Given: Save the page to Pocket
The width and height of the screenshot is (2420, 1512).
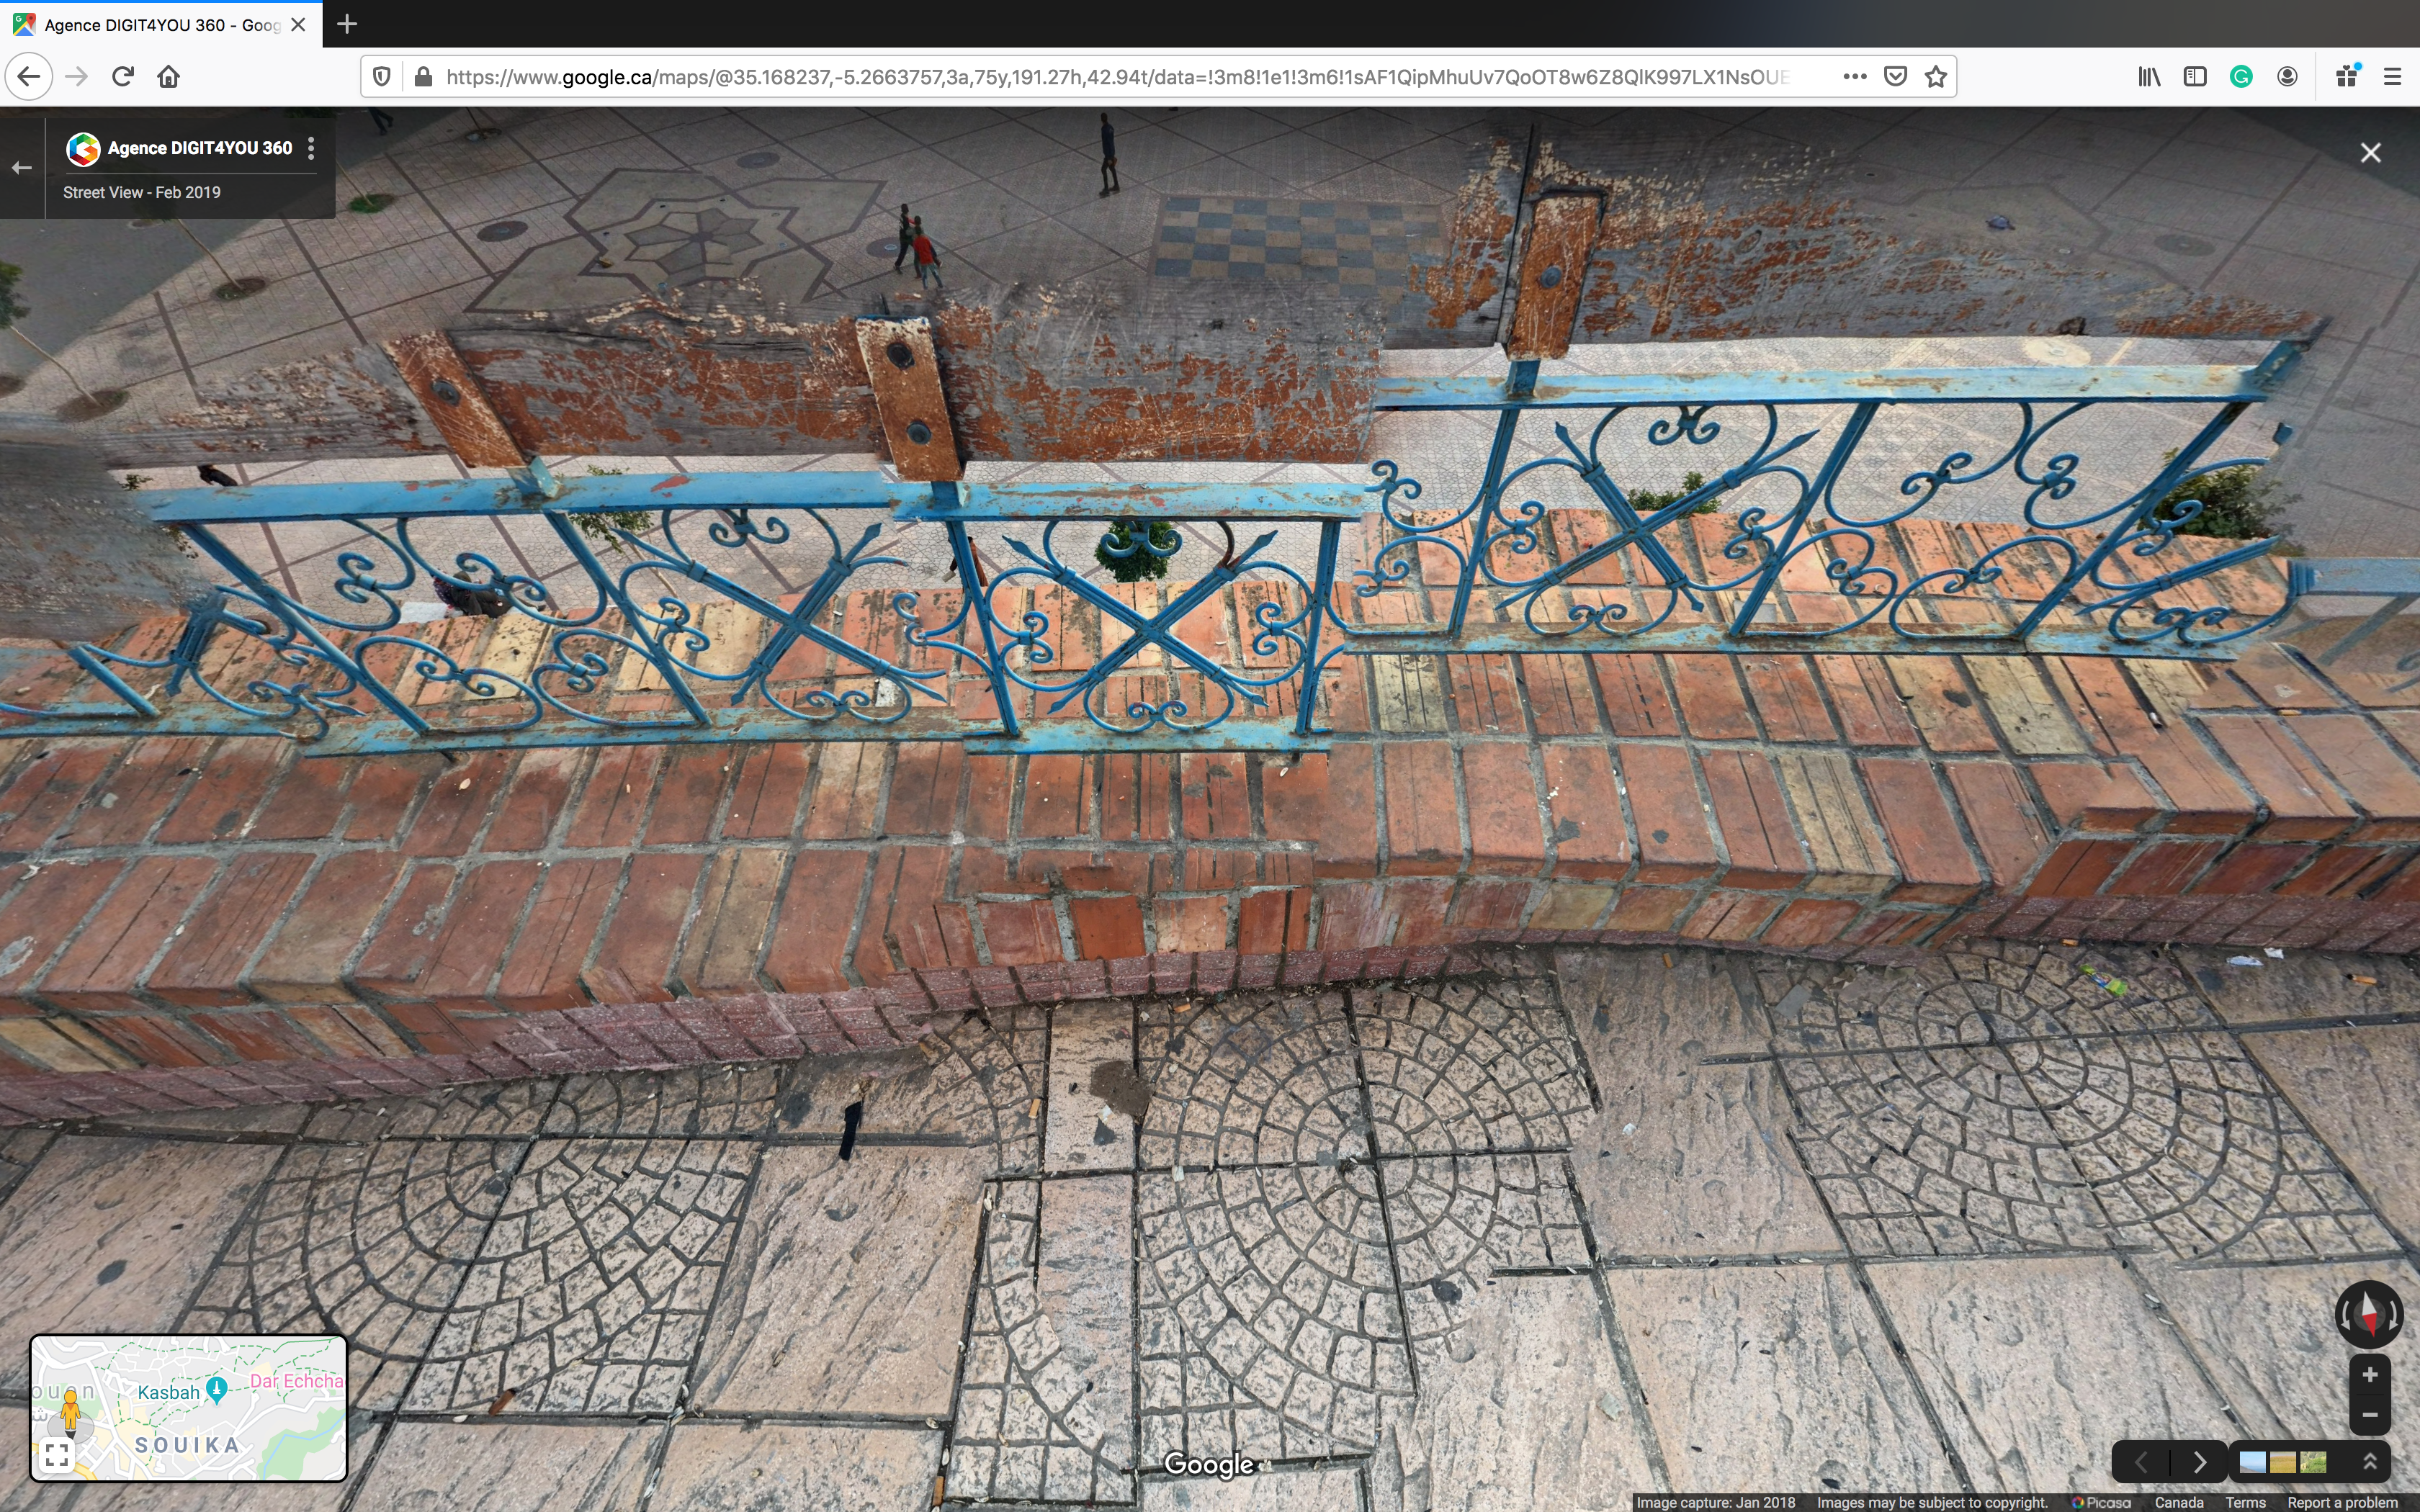Looking at the screenshot, I should (1895, 77).
